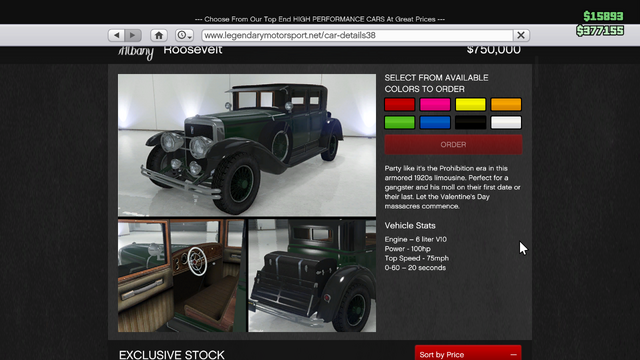Click the Roosevelt car name heading
The width and height of the screenshot is (640, 360).
click(x=193, y=50)
